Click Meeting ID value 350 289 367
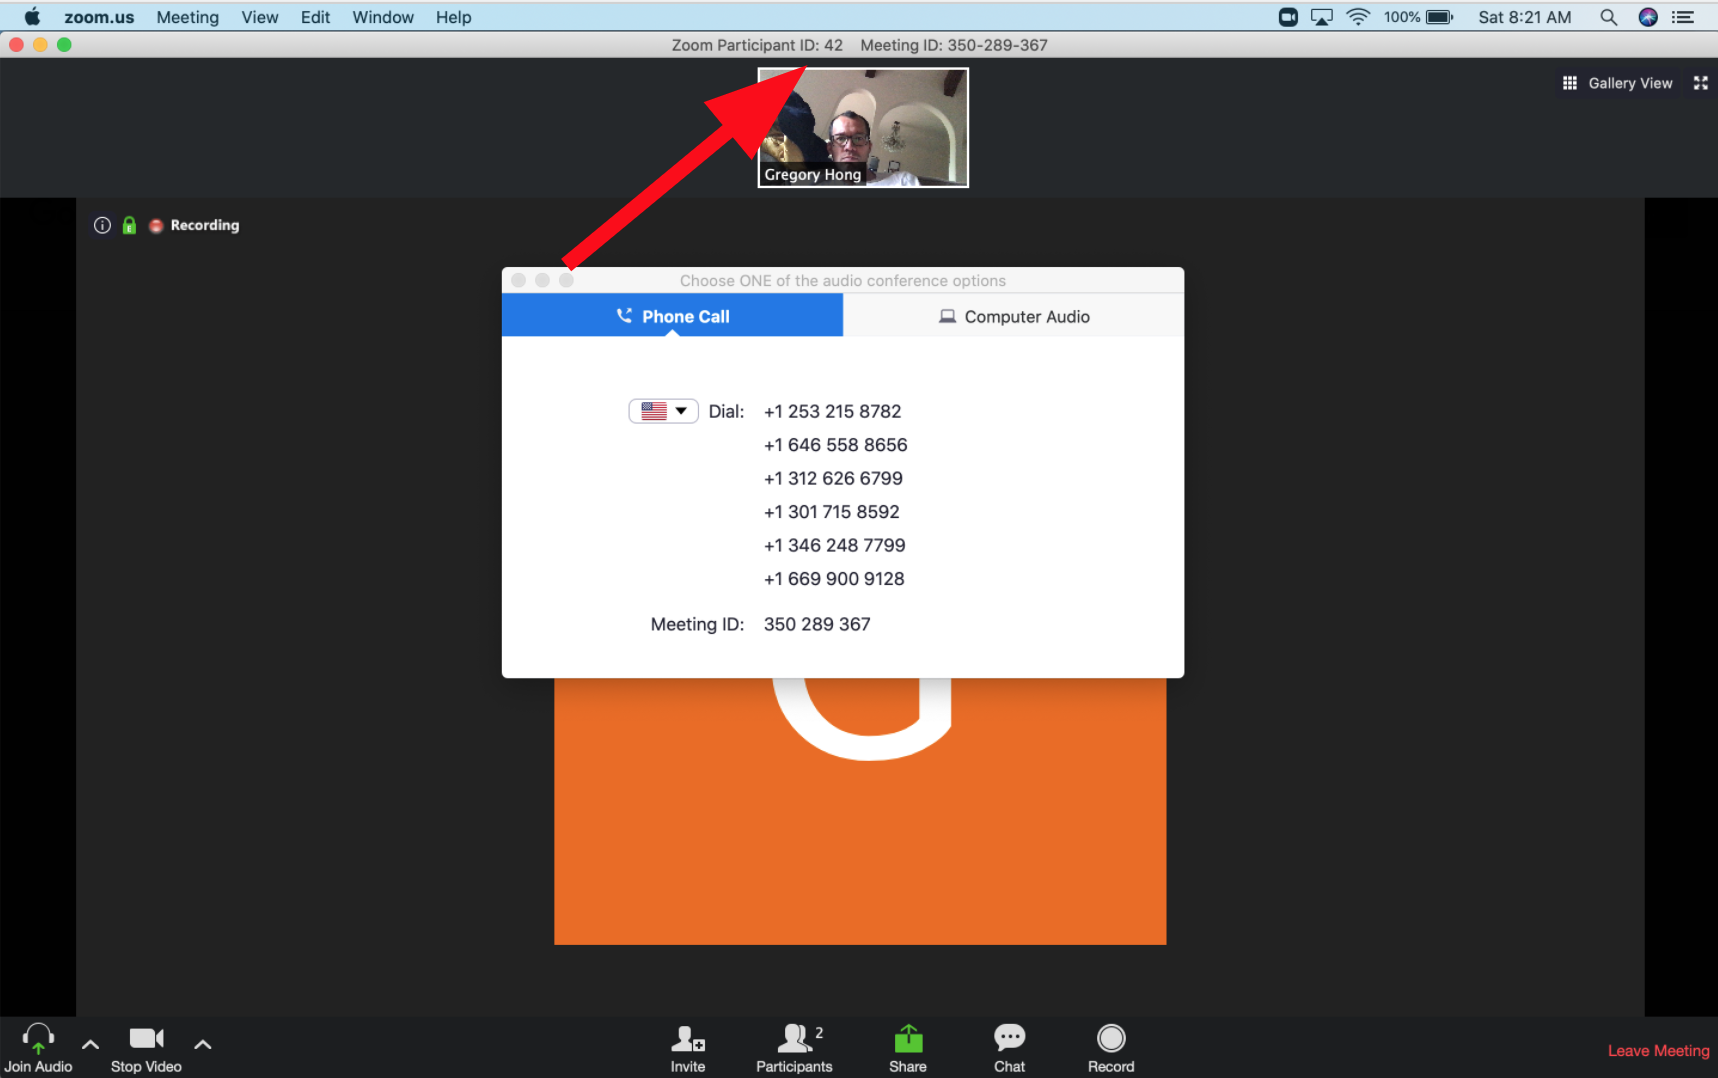The height and width of the screenshot is (1078, 1718). pyautogui.click(x=817, y=624)
